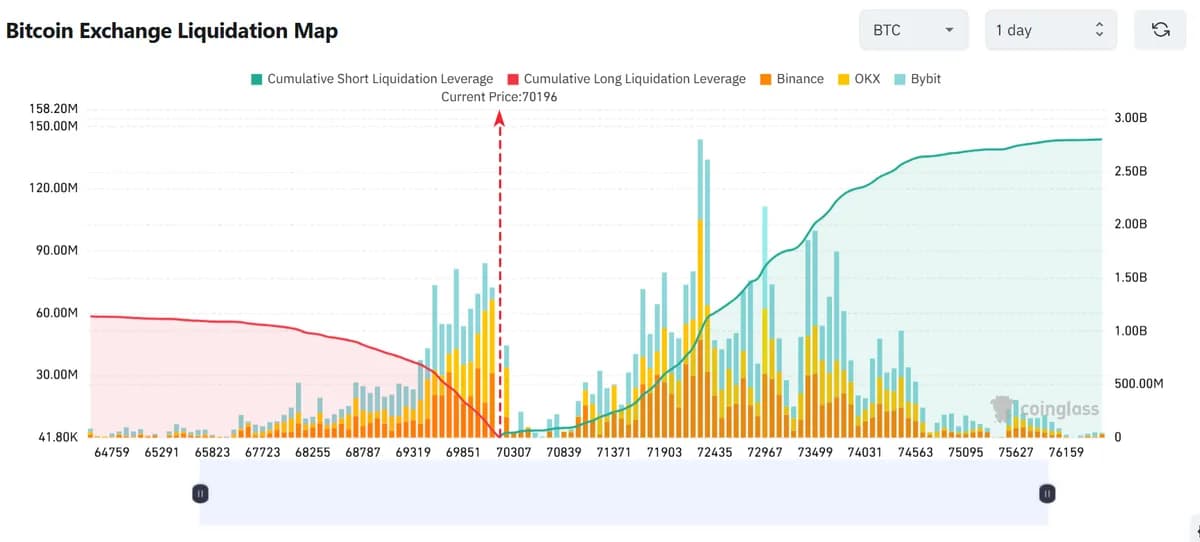
Task: Click the coinglass watermark logo
Action: [1045, 408]
